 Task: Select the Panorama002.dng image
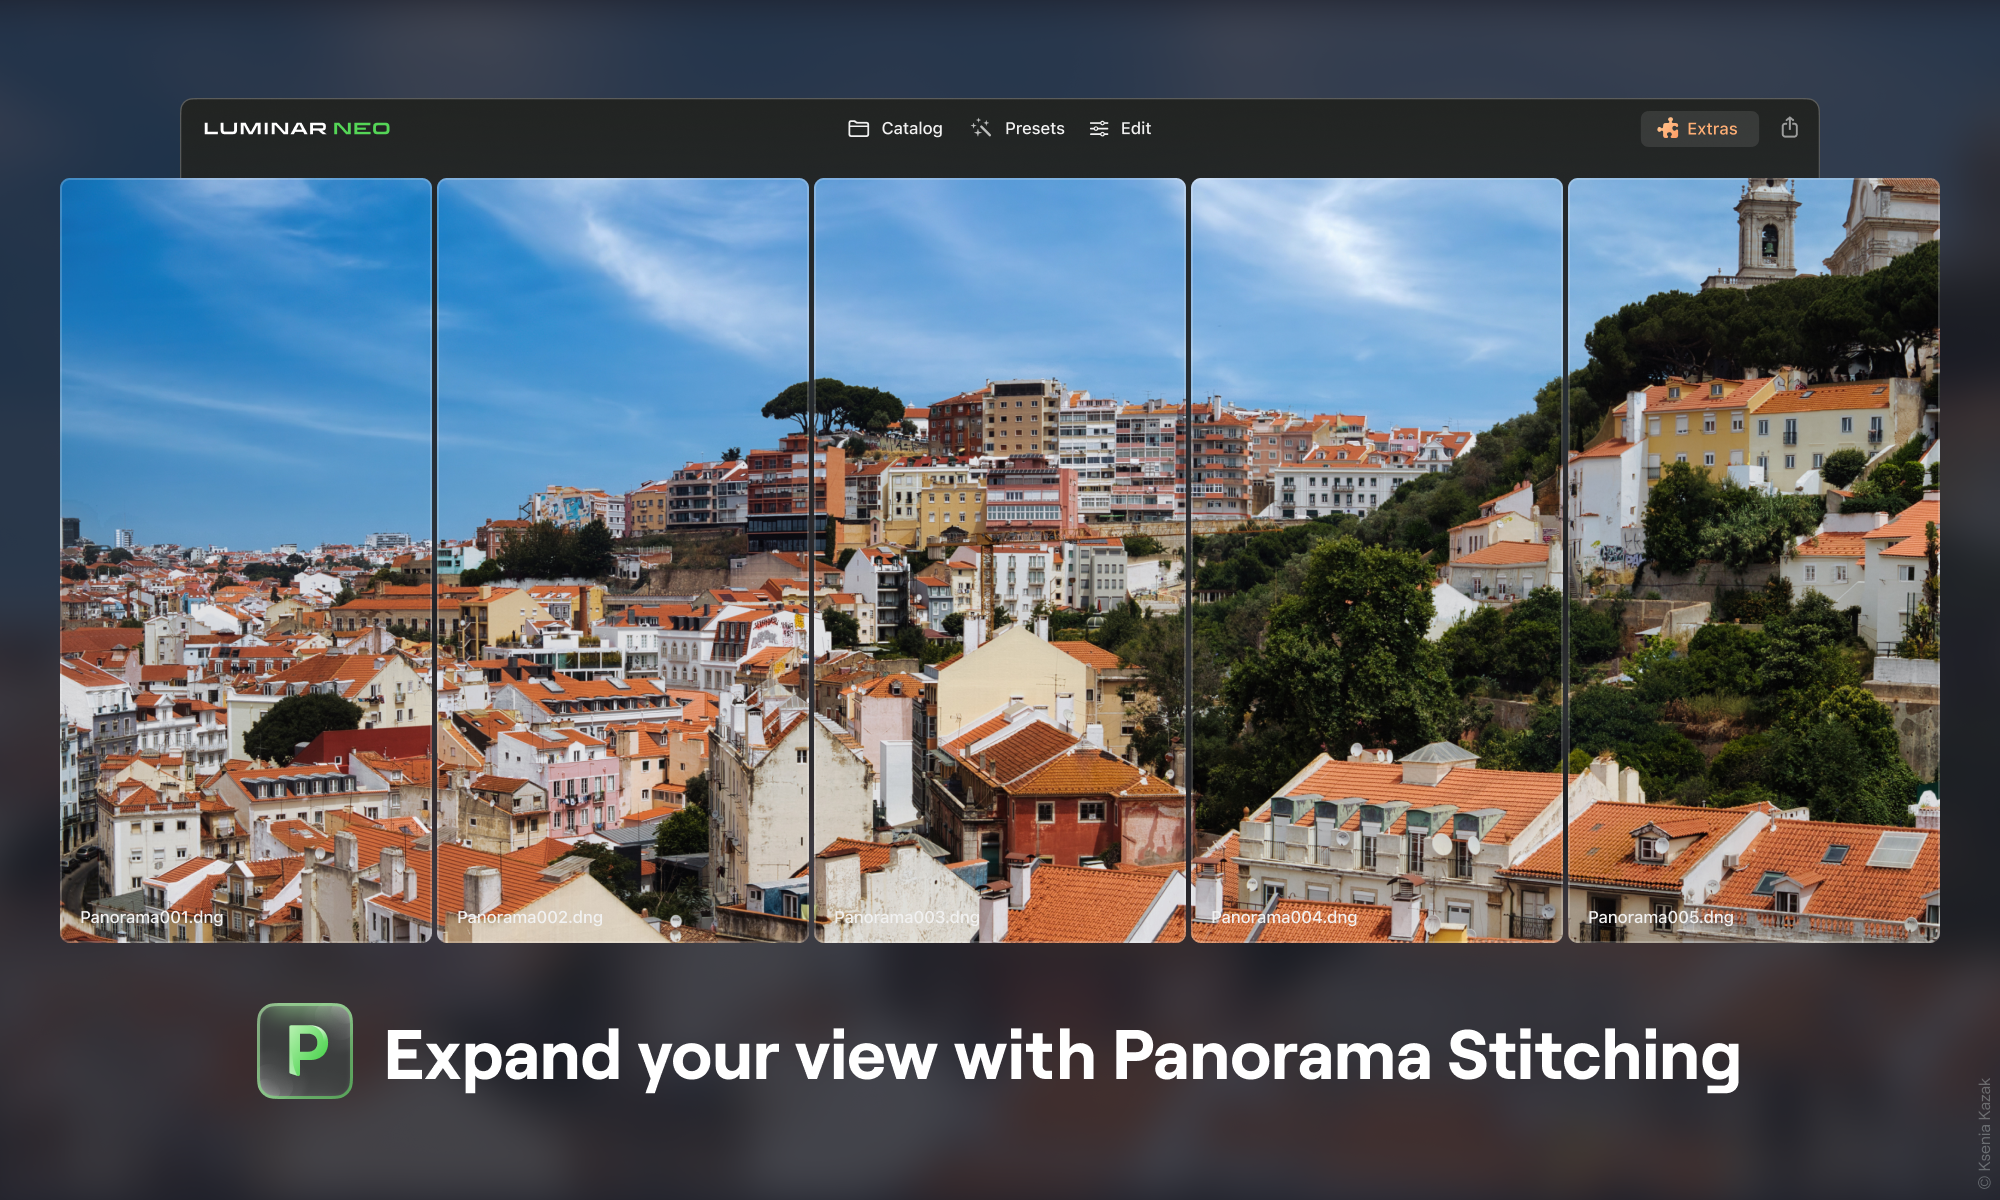[x=622, y=560]
